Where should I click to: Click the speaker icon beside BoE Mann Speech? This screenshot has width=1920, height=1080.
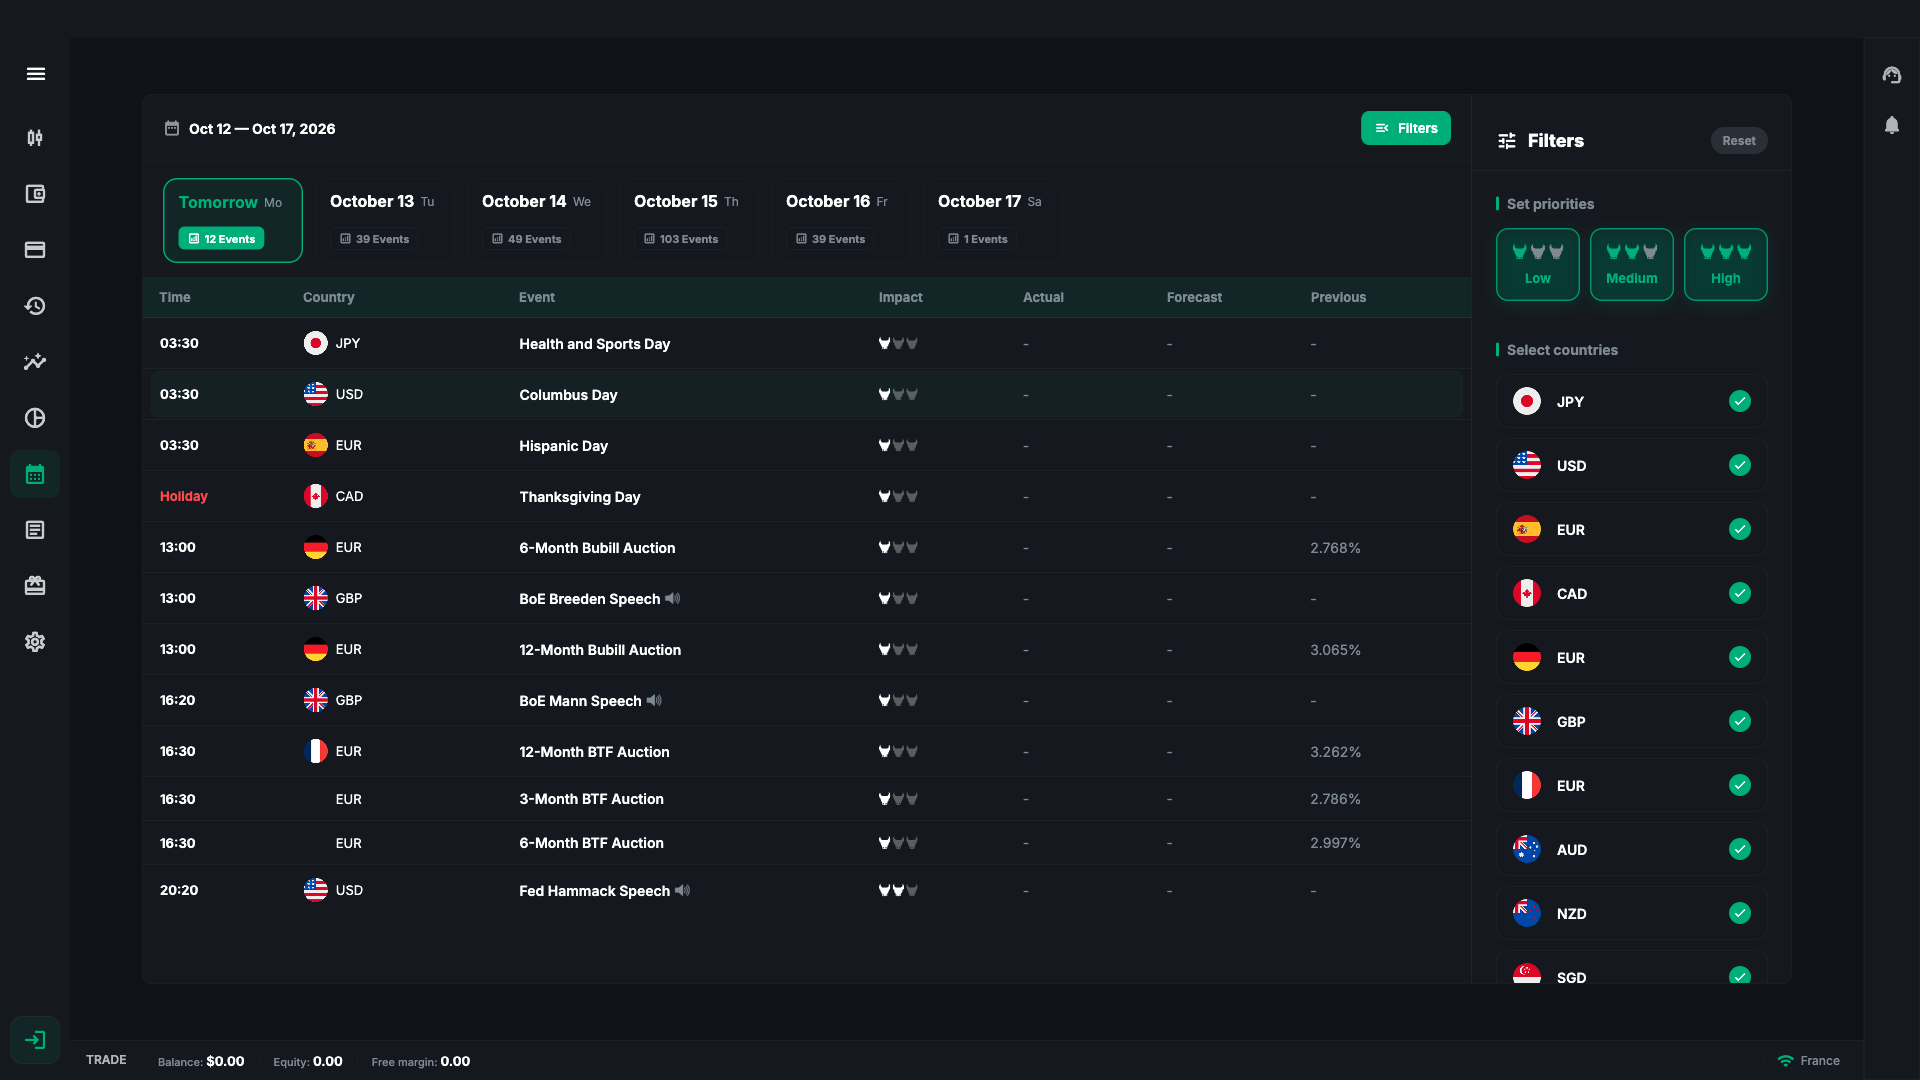(654, 700)
